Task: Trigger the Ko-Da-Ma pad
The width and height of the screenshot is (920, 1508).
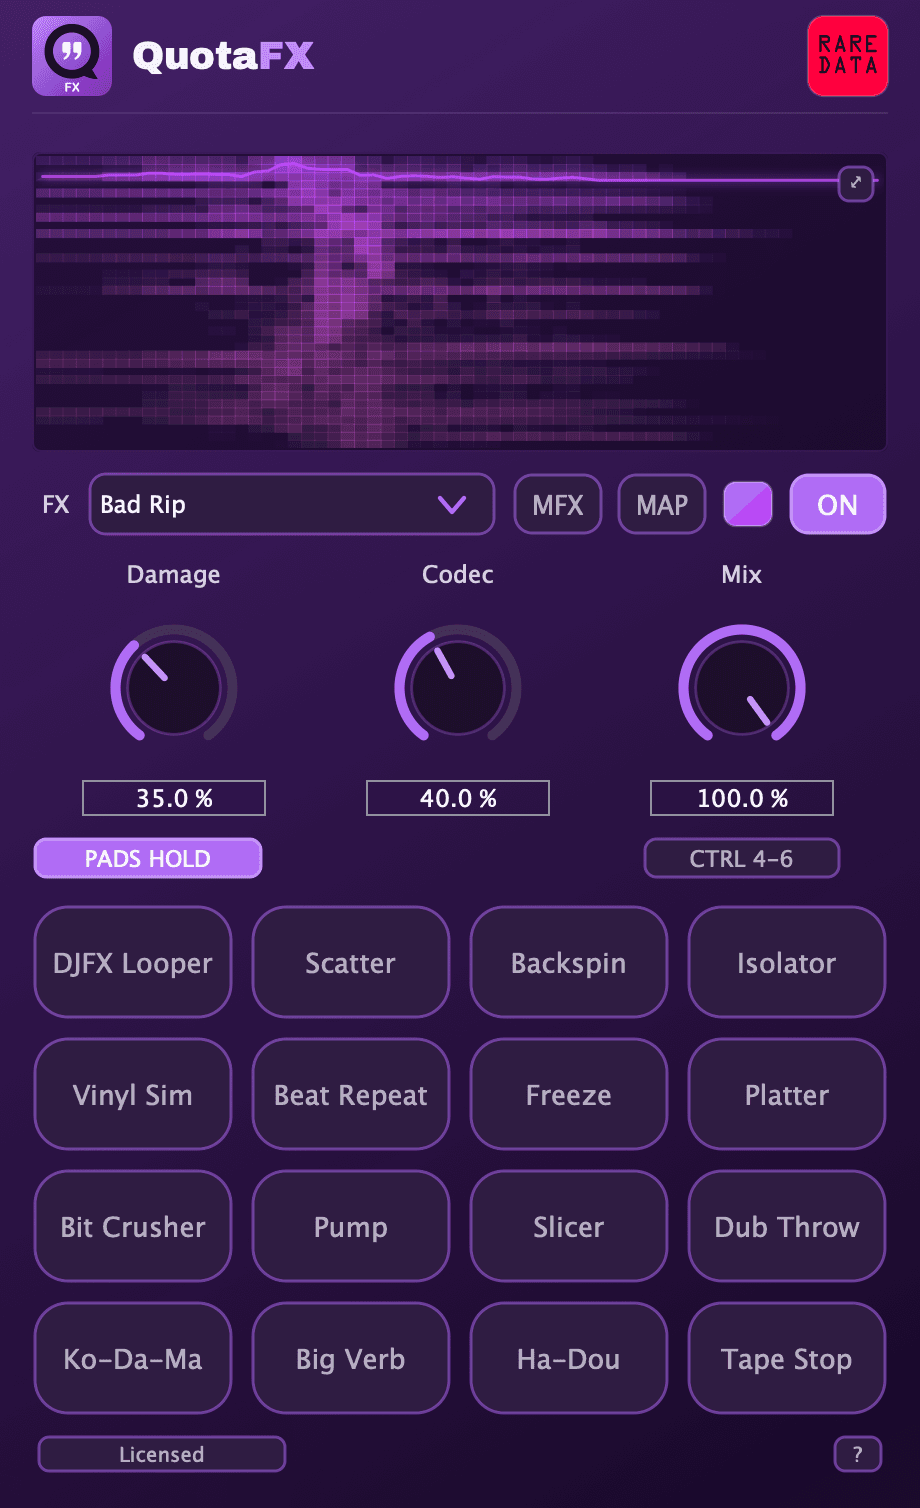Action: 133,1358
